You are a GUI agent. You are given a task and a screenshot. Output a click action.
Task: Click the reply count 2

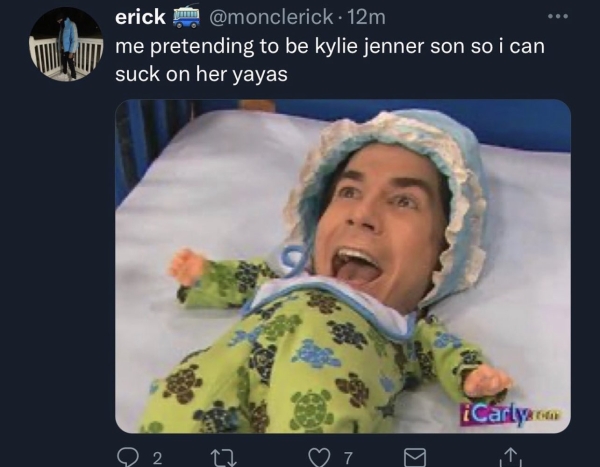157,458
